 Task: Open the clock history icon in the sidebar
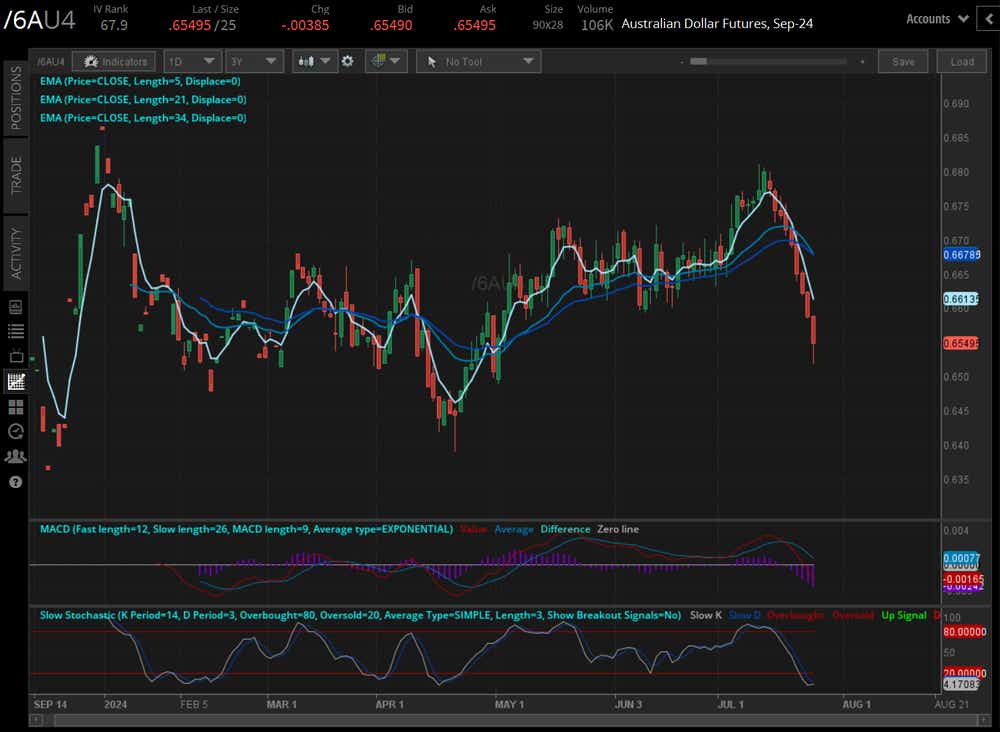[x=13, y=431]
